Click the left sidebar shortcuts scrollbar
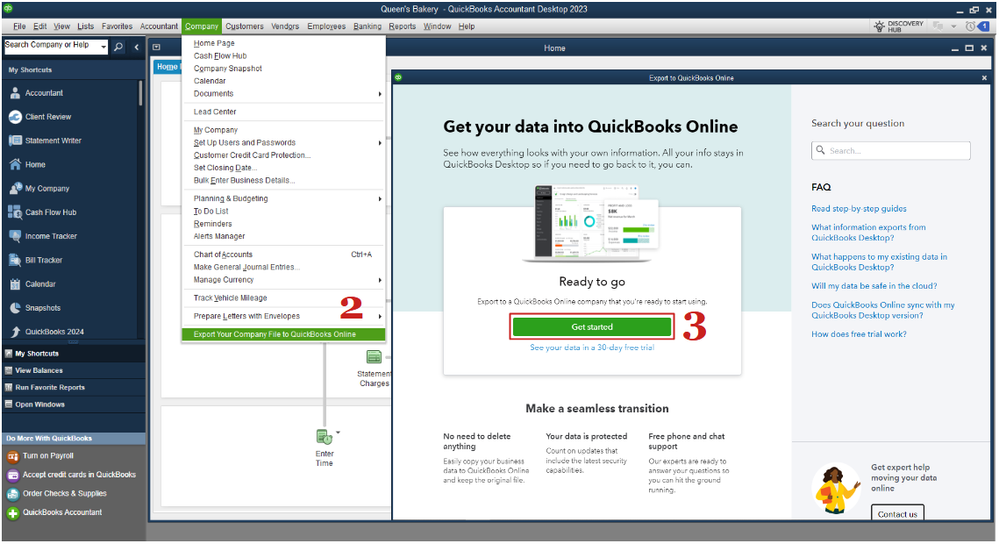 (140, 93)
